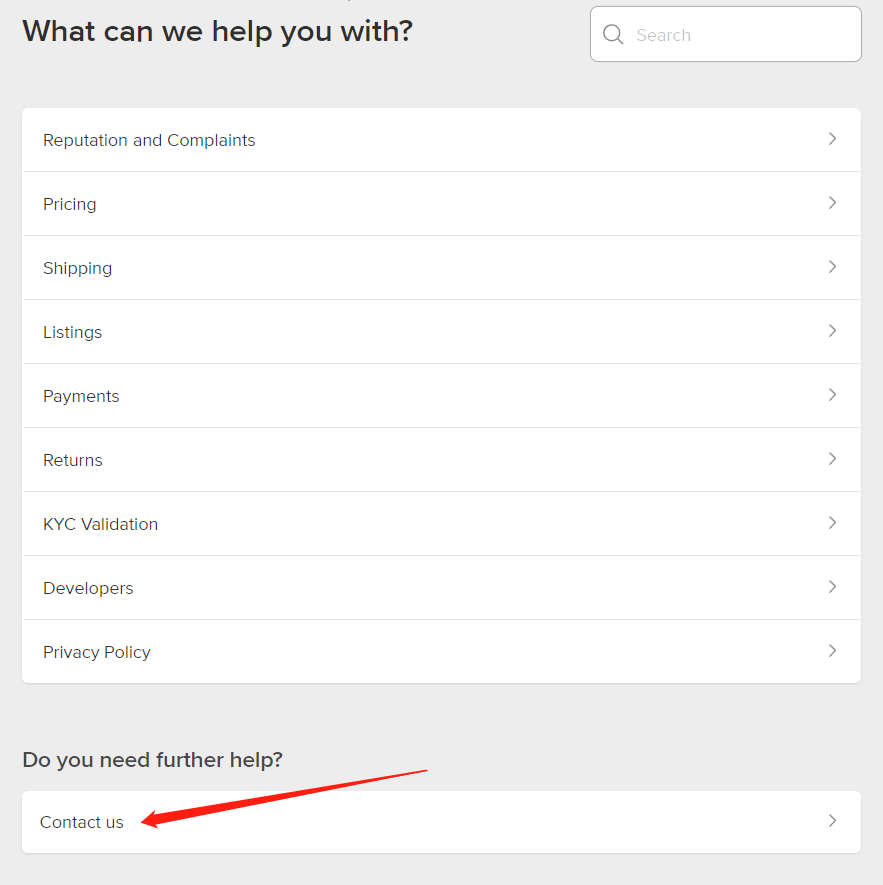The height and width of the screenshot is (885, 883).
Task: Click the Payments row chevron
Action: point(832,395)
